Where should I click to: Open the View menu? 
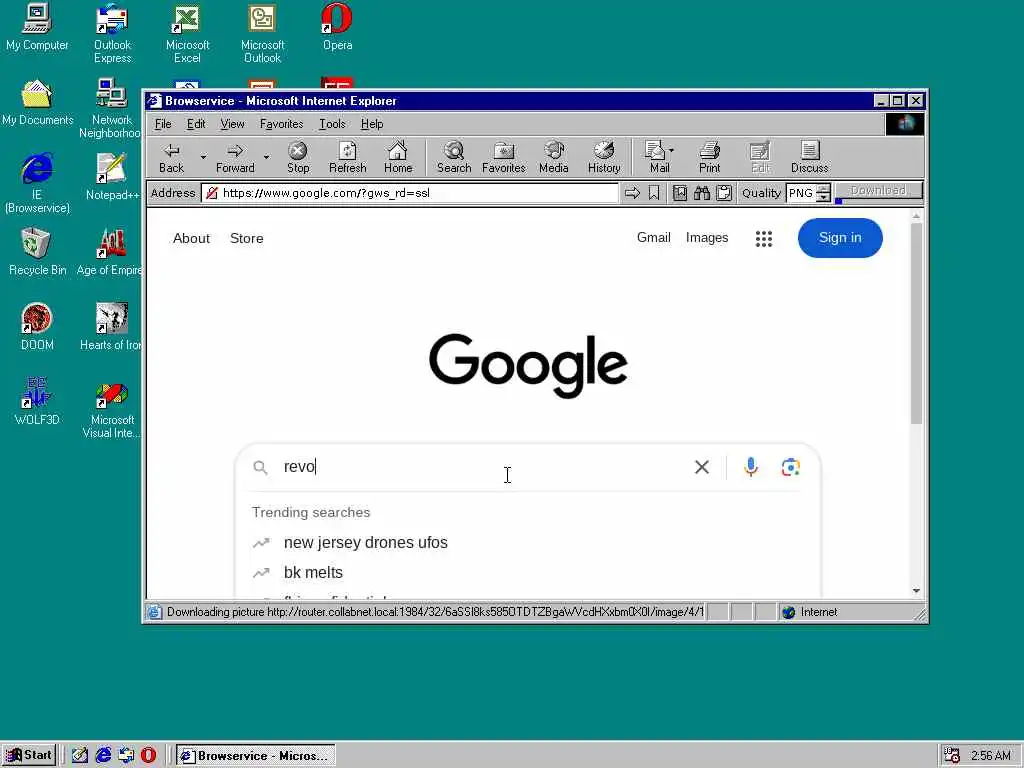click(x=232, y=124)
